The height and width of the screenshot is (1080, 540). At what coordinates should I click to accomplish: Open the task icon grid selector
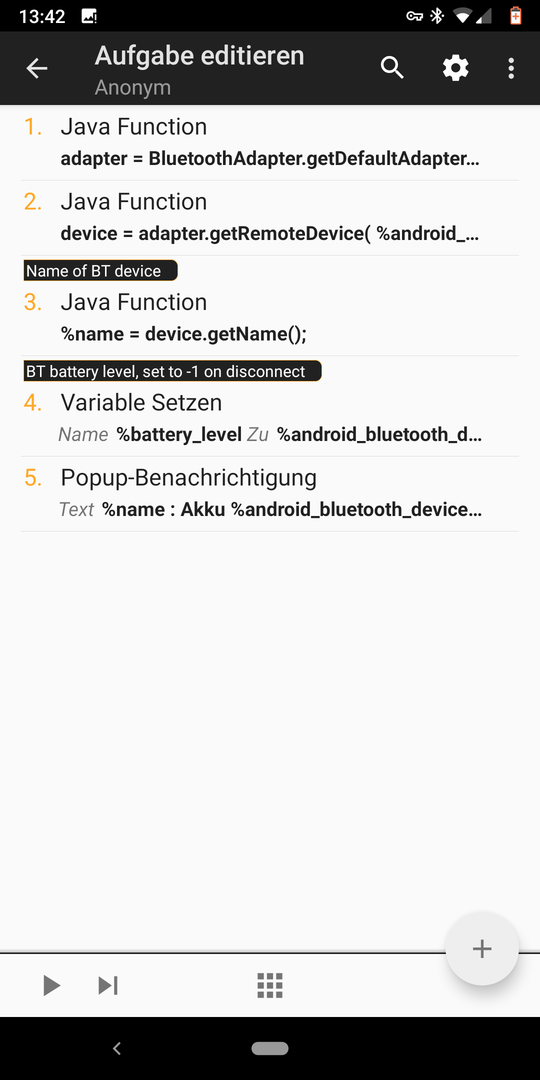click(x=270, y=986)
